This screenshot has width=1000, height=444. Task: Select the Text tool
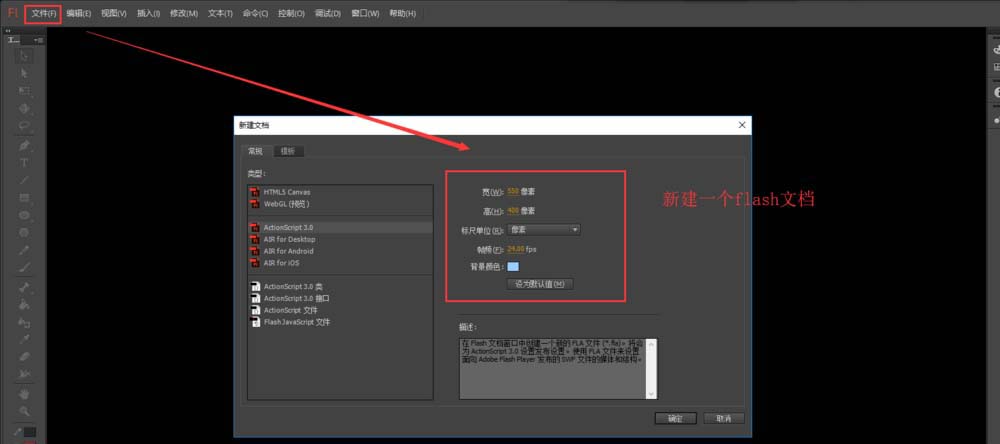pos(24,163)
